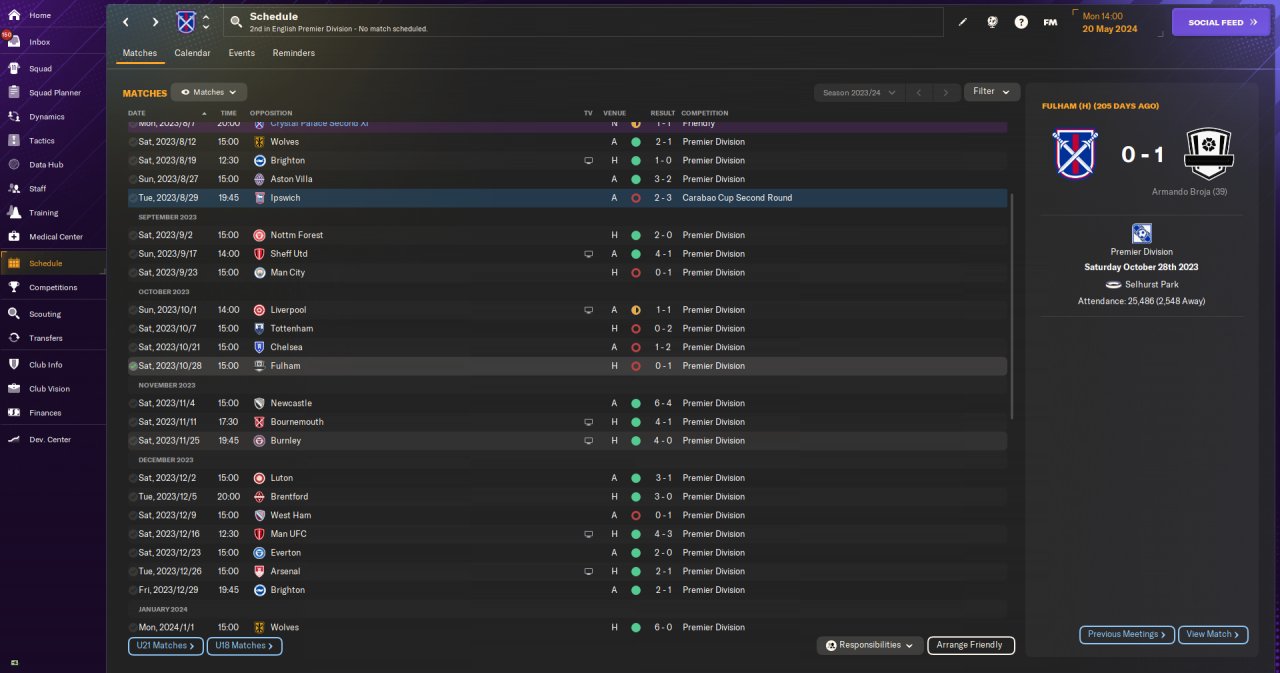Open the Matches view dropdown

[209, 92]
